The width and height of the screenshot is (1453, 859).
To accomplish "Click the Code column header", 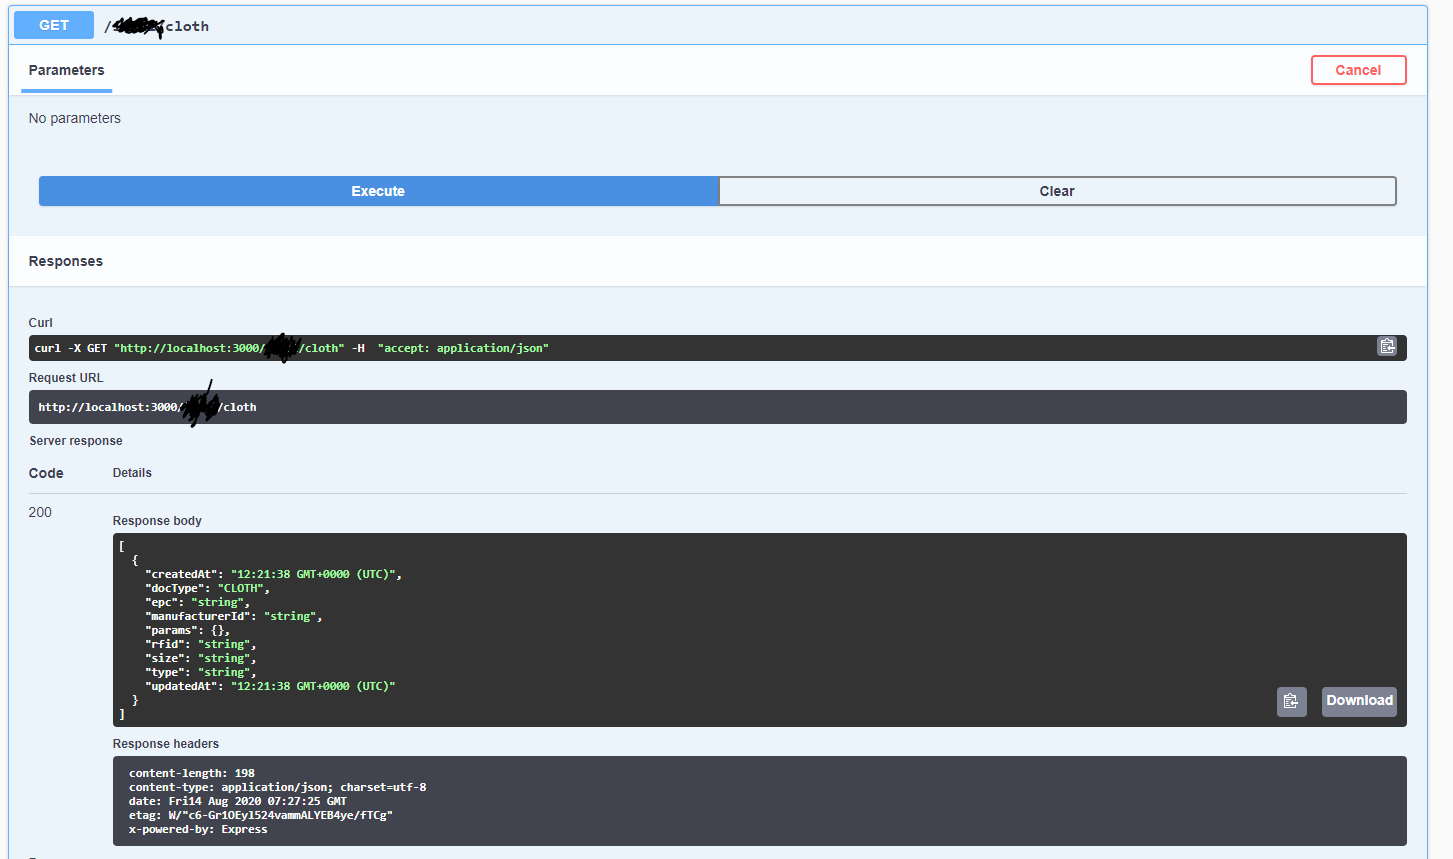I will coord(46,473).
